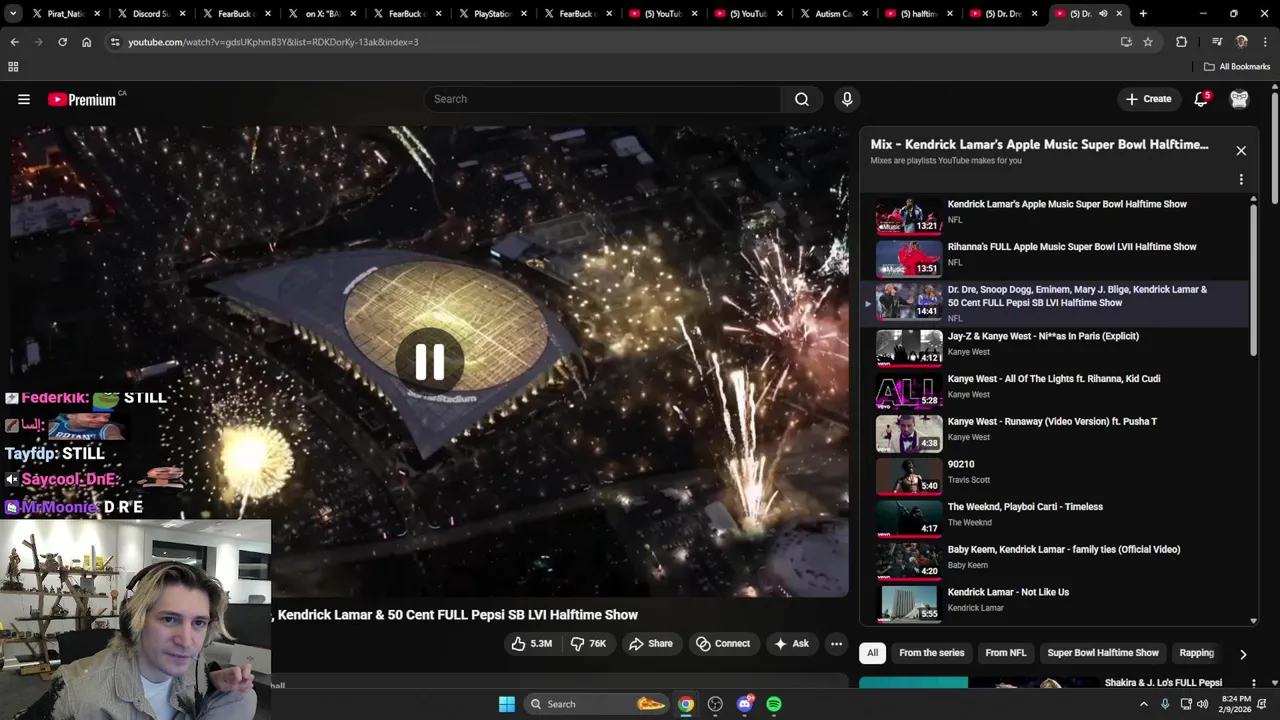Share this video
This screenshot has height=720, width=1280.
tap(650, 644)
